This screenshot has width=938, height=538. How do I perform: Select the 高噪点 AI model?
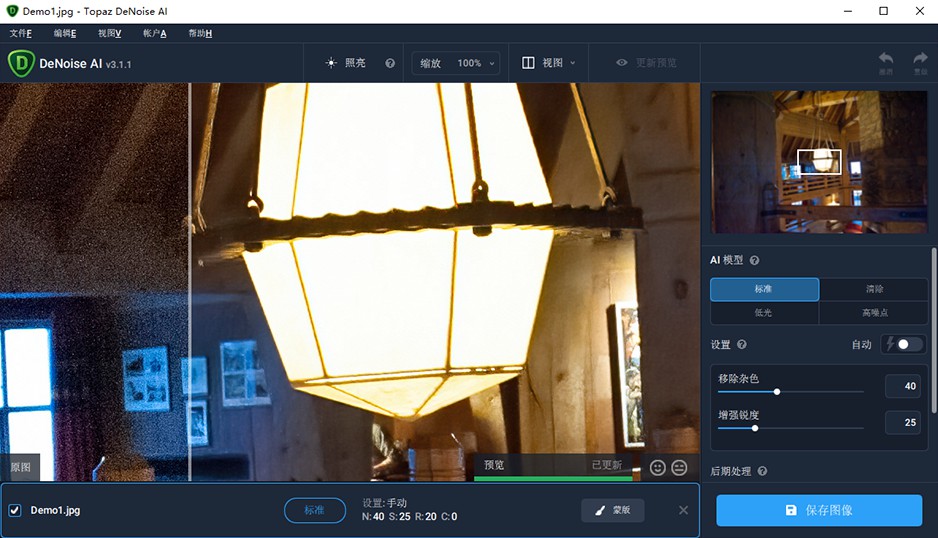click(x=874, y=312)
